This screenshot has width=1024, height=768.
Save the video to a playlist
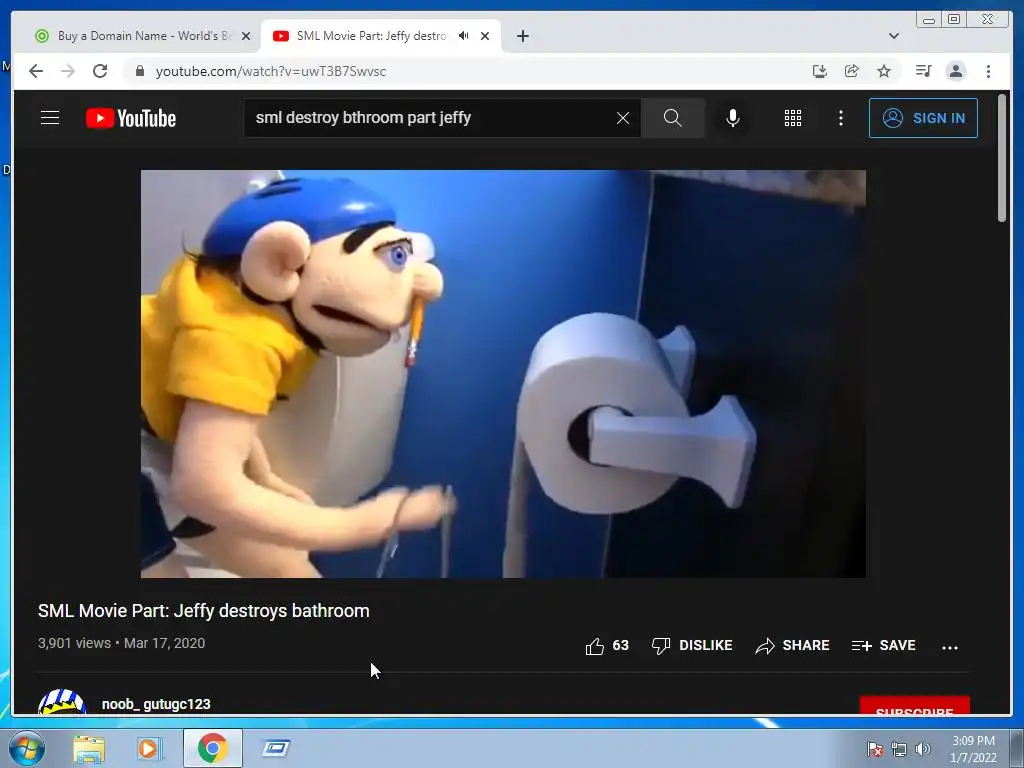[x=884, y=645]
